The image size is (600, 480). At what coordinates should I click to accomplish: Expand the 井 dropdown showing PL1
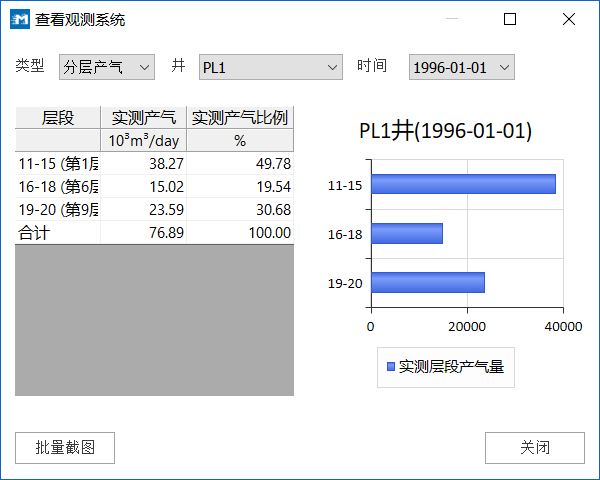[271, 67]
